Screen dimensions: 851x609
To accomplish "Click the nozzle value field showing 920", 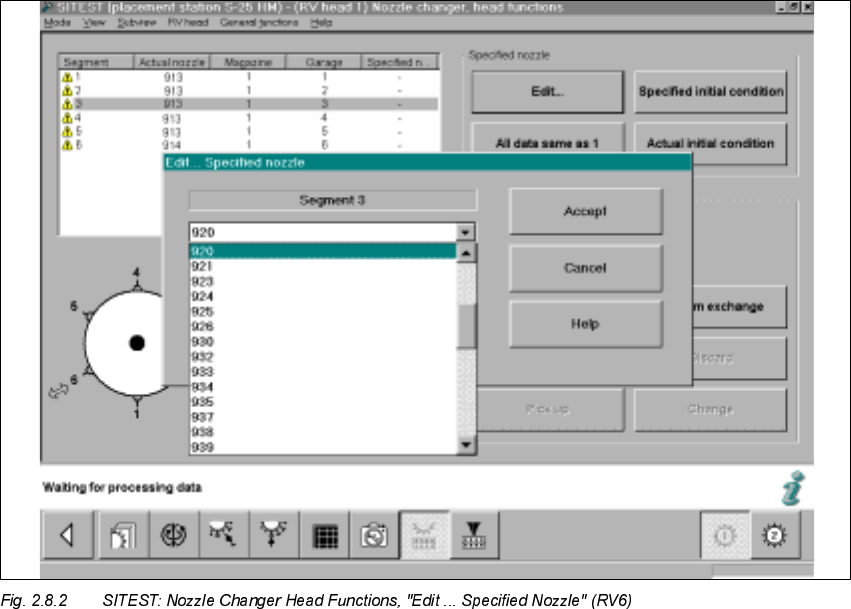I will pos(323,232).
